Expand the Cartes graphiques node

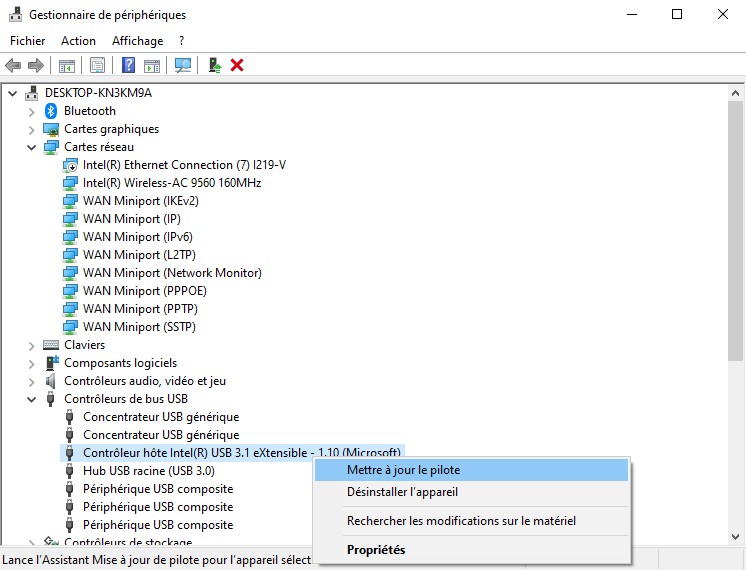coord(32,129)
